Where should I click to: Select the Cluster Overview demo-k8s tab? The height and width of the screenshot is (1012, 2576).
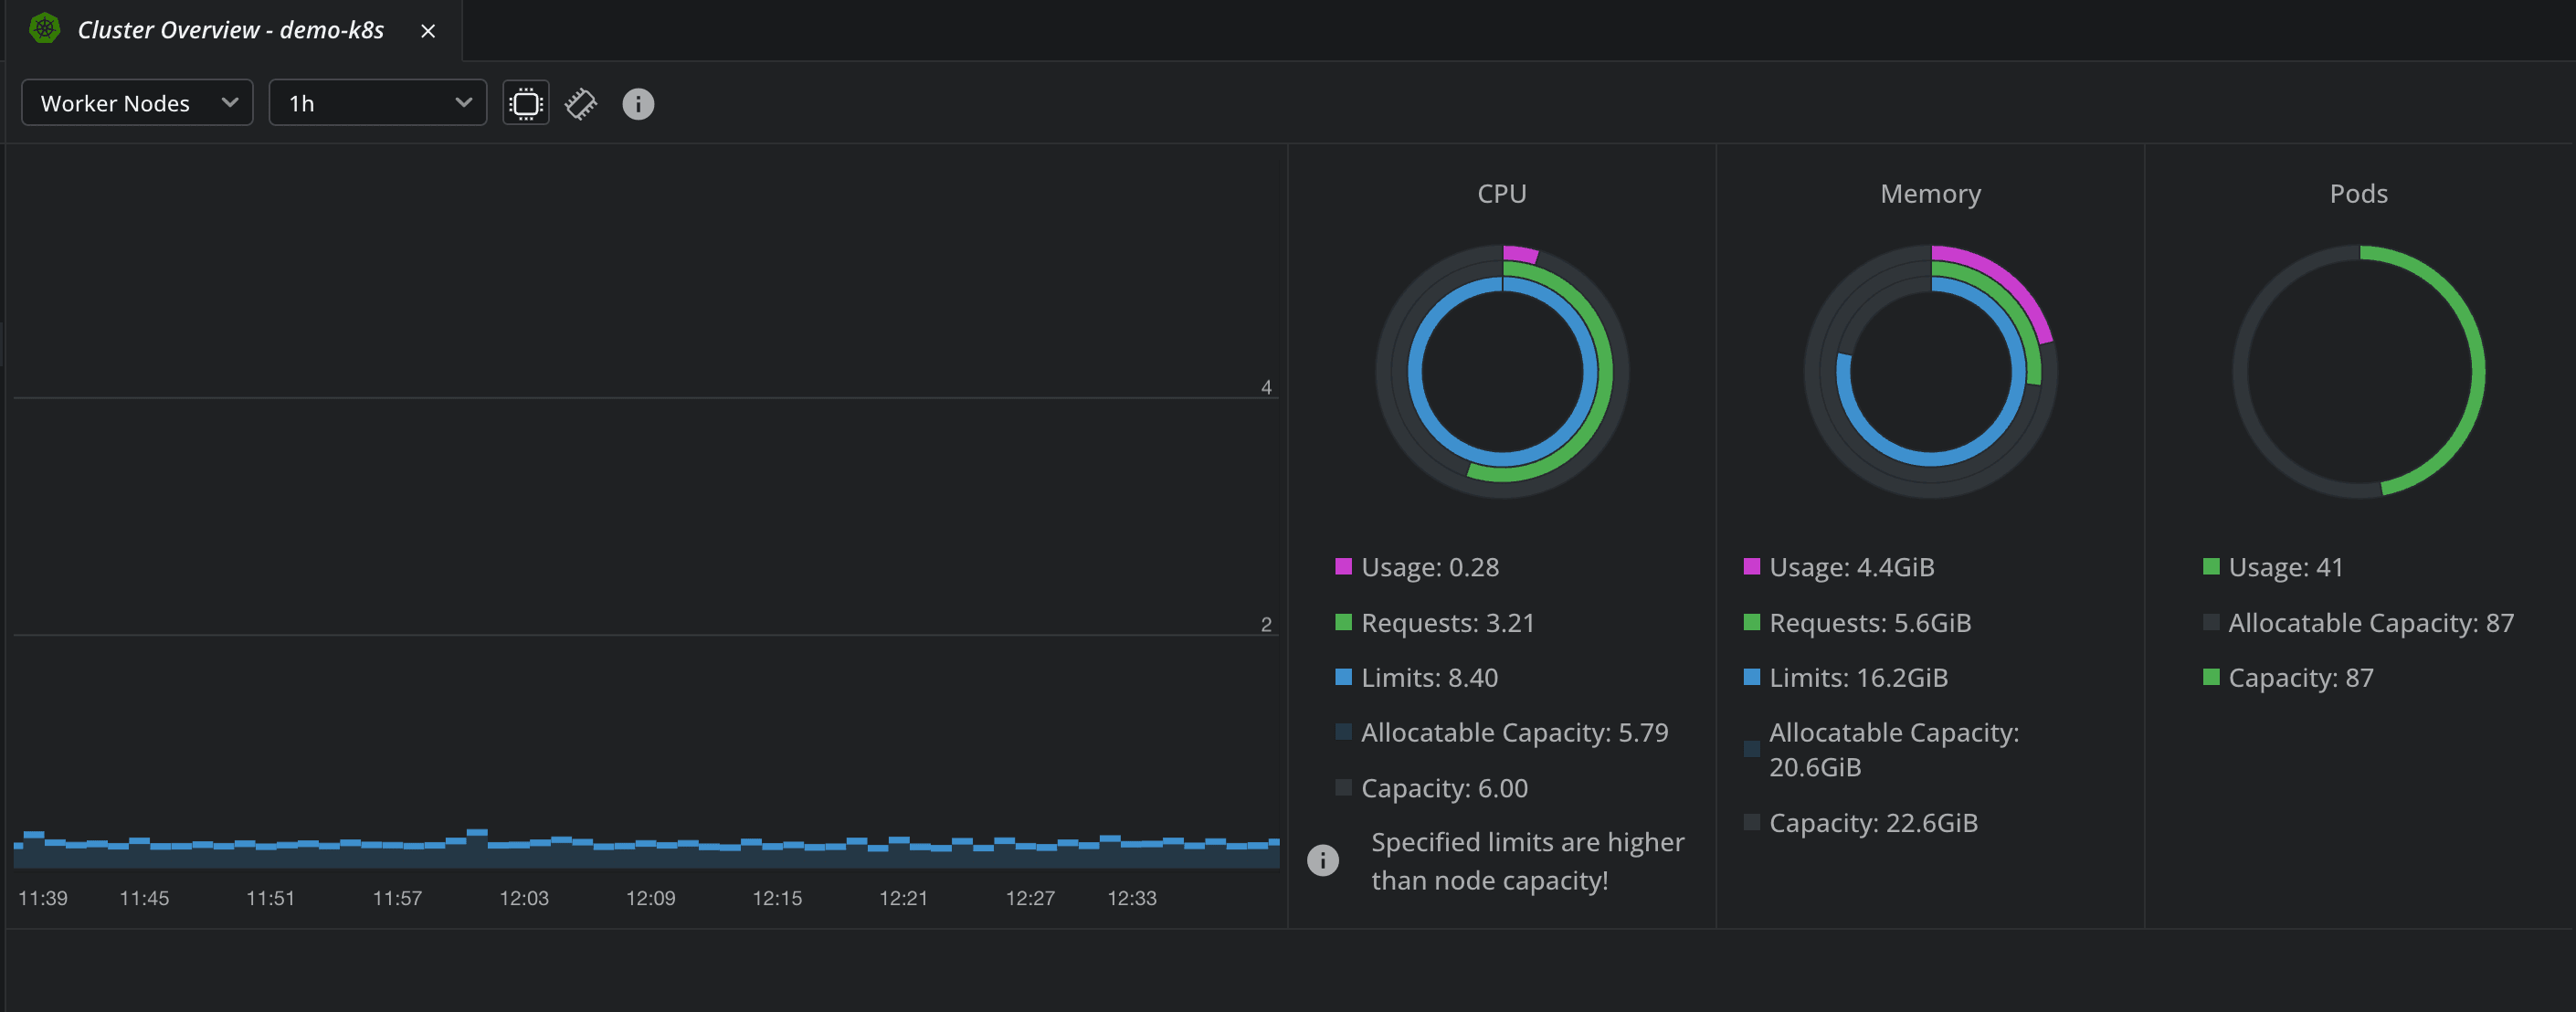pos(230,29)
